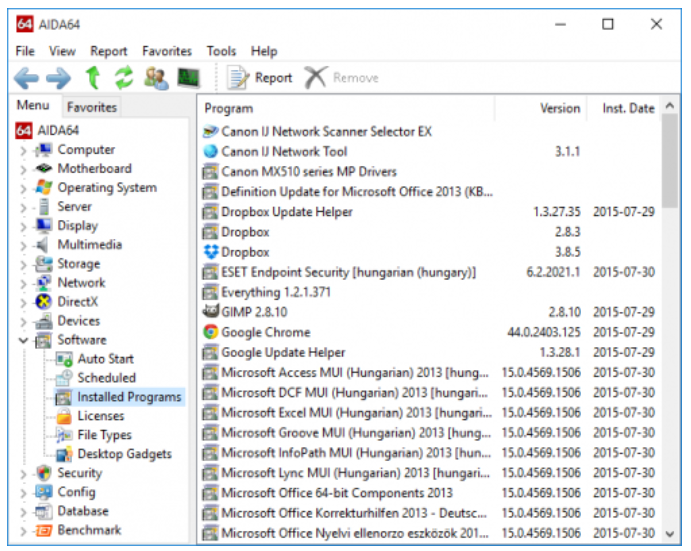Sort list by Version column header

[541, 108]
